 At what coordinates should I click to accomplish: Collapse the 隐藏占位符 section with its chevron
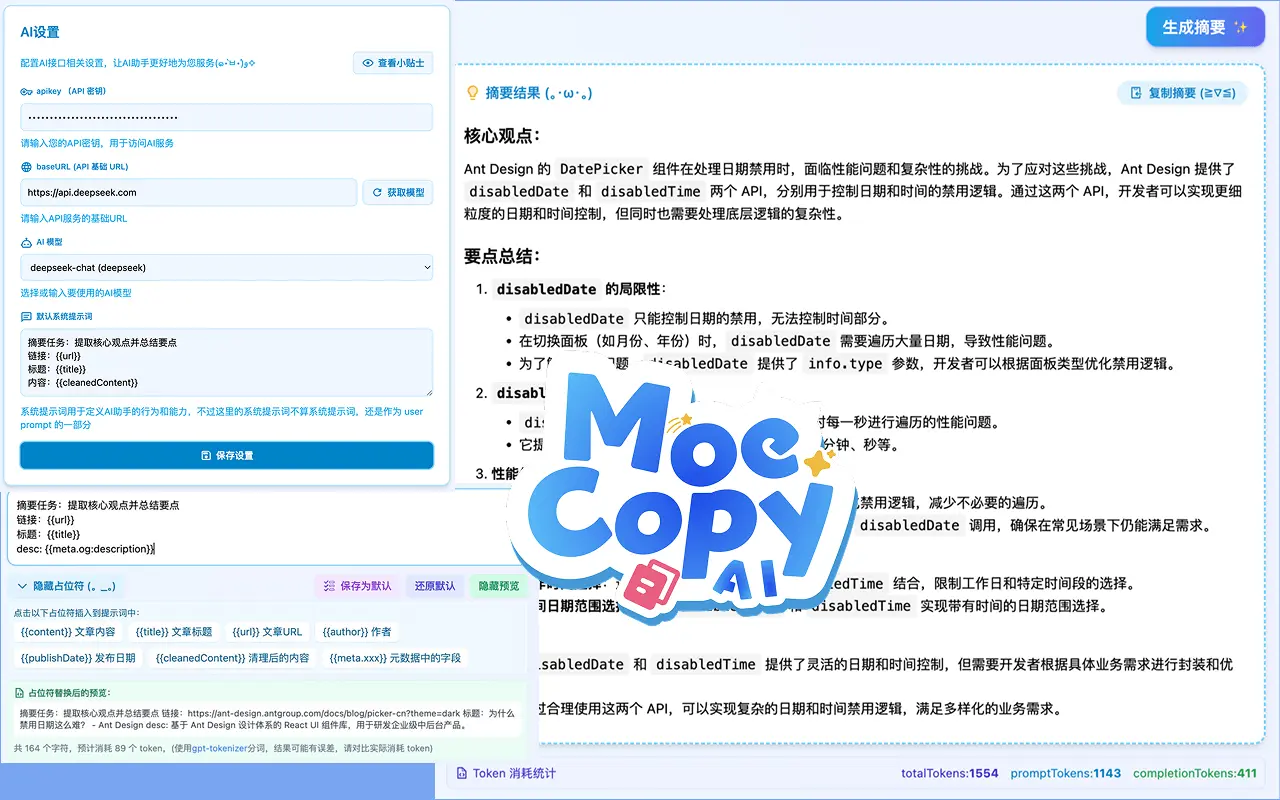tap(21, 587)
